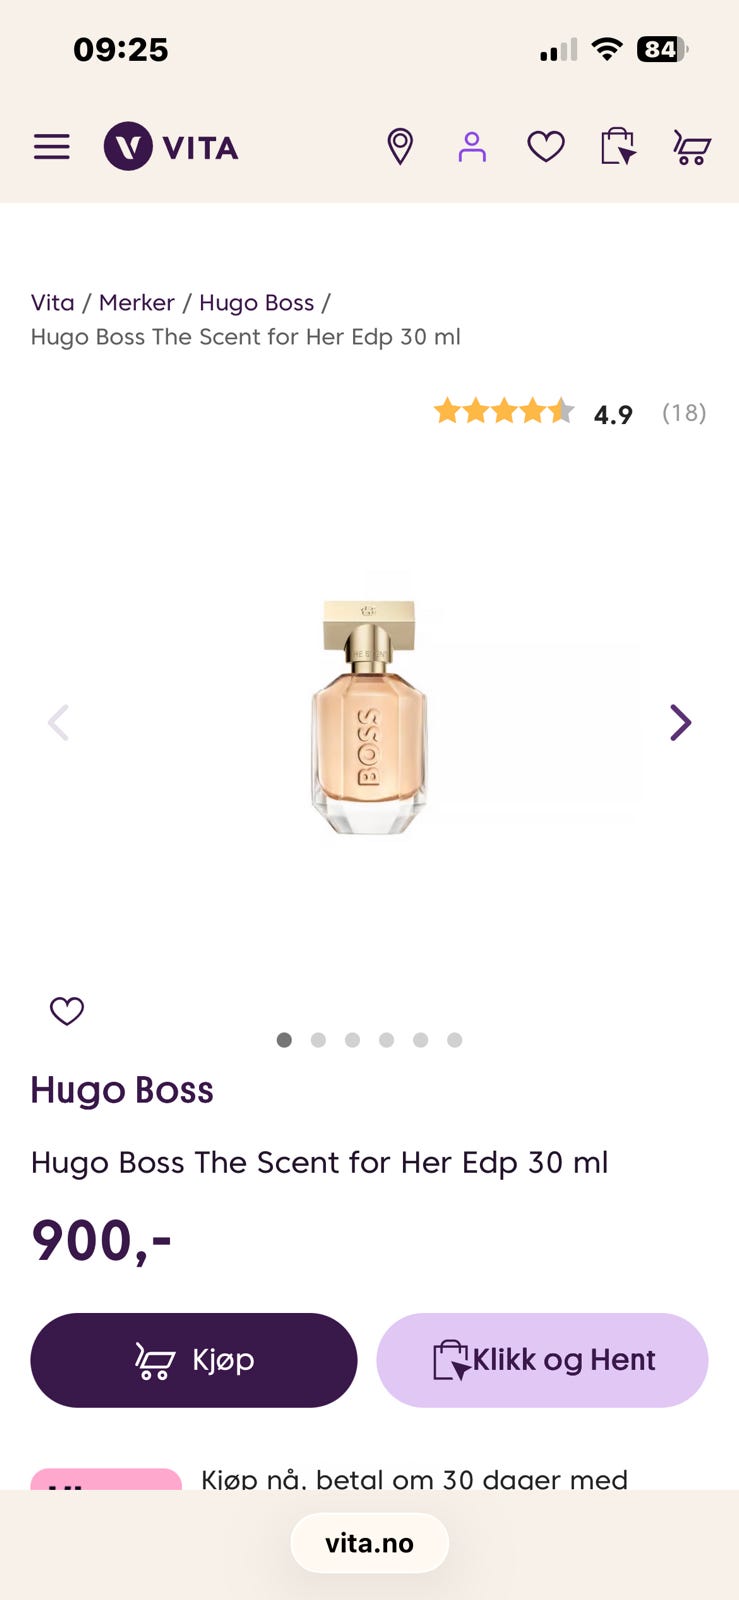Open click and collect bag icon in header
Image resolution: width=739 pixels, height=1600 pixels.
(x=618, y=147)
